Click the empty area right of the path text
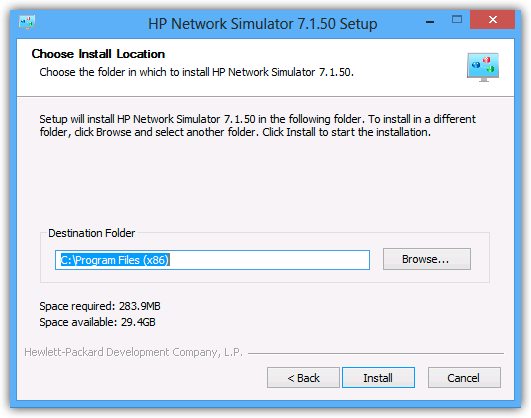This screenshot has width=531, height=418. [269, 260]
